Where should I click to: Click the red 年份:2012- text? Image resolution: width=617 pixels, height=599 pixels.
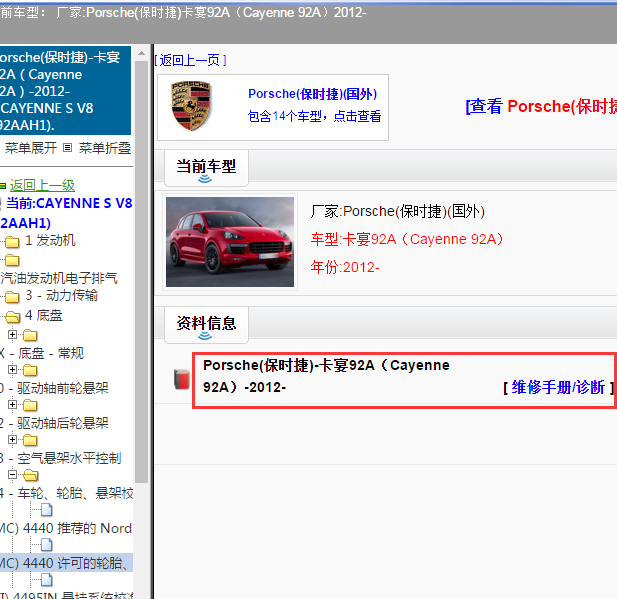[x=345, y=267]
